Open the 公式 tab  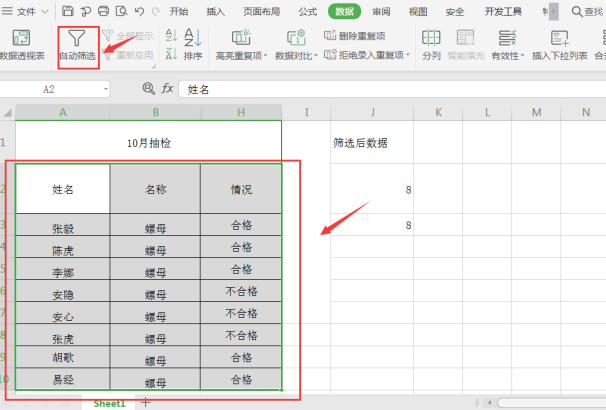308,12
